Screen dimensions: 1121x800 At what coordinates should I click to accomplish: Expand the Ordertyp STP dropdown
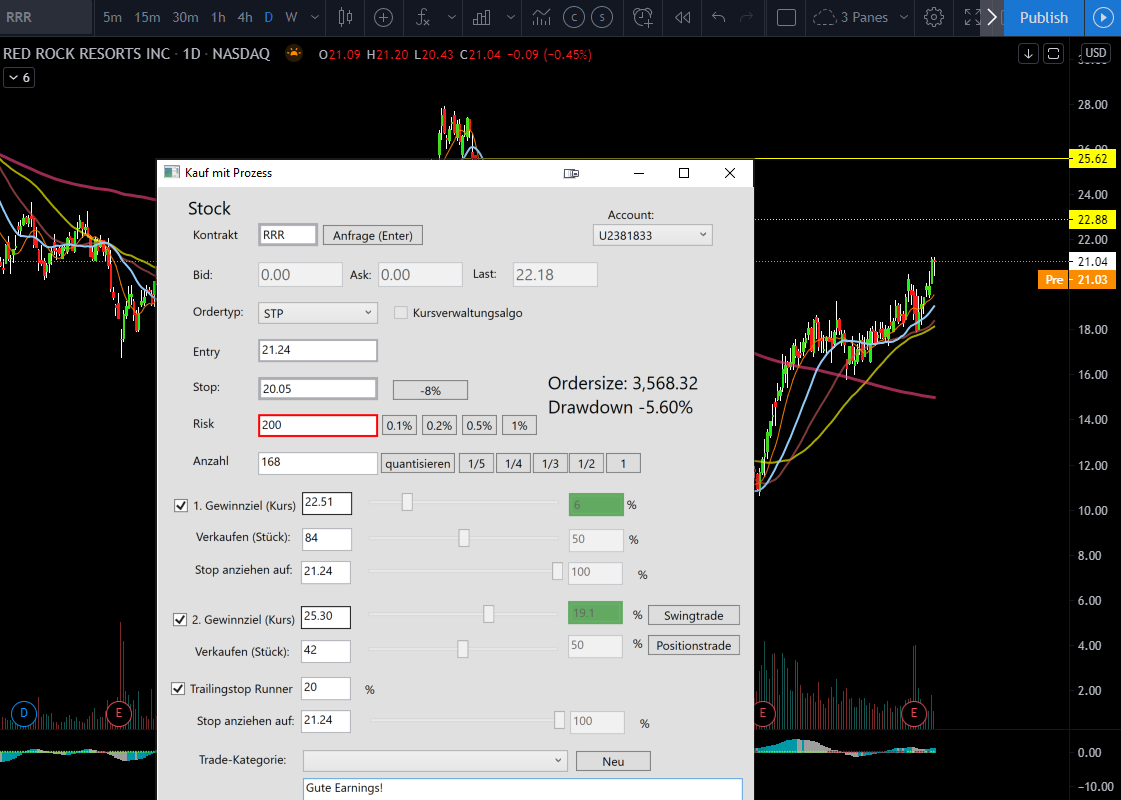coord(317,312)
